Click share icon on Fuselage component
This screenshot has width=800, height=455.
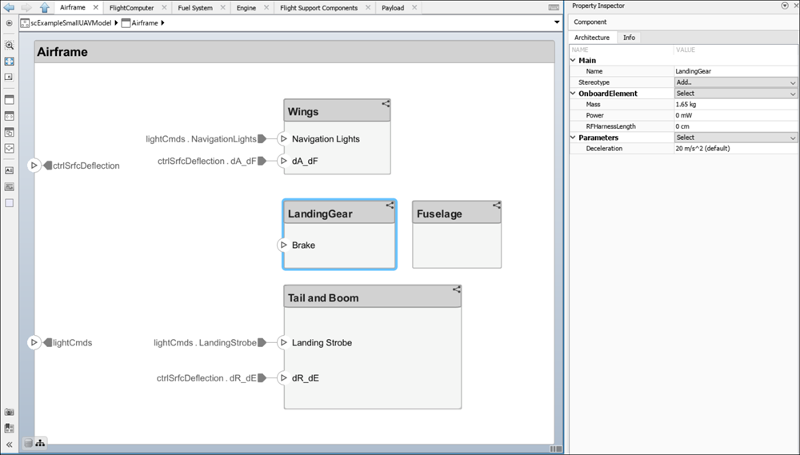click(495, 205)
